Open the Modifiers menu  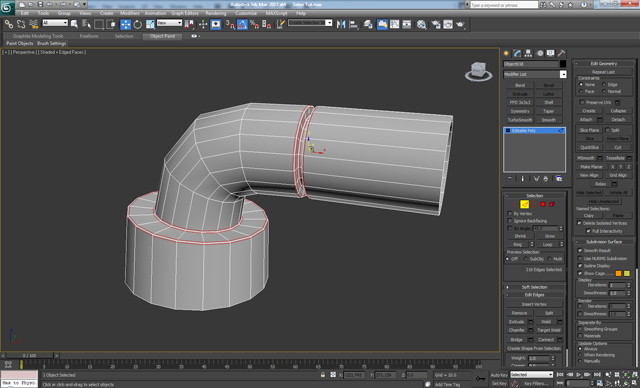tap(130, 13)
